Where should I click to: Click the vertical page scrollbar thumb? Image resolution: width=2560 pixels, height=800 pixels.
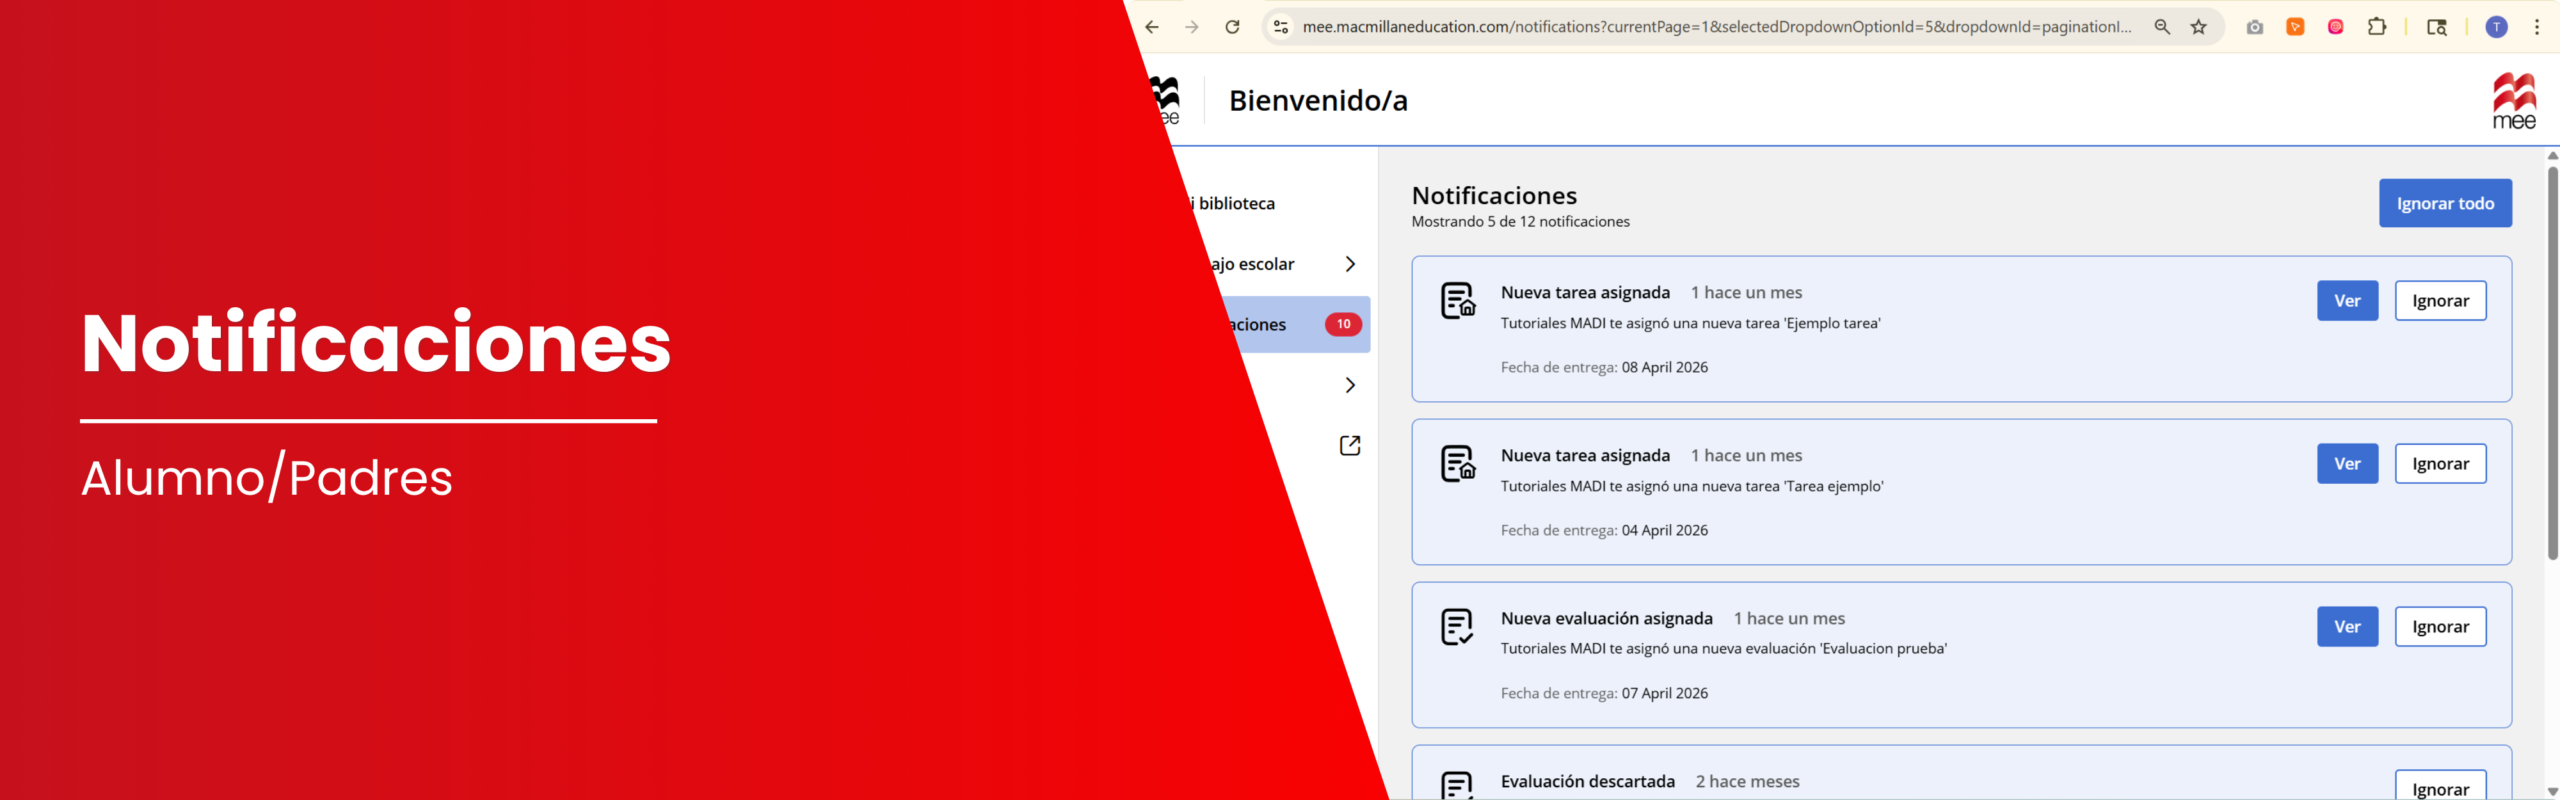(x=2552, y=362)
